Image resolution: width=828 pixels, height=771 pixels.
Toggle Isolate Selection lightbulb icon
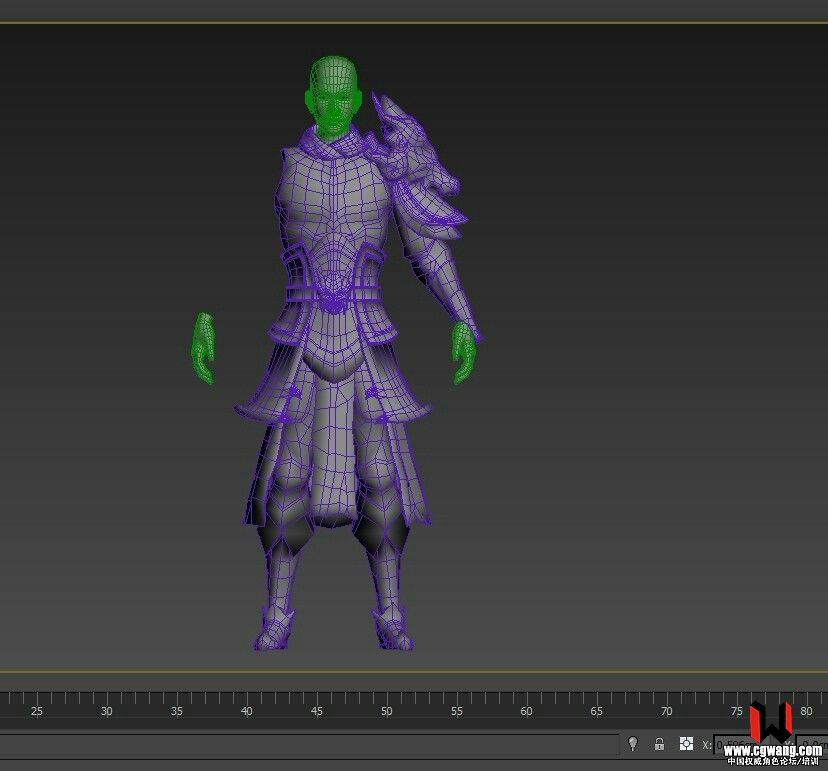(633, 744)
